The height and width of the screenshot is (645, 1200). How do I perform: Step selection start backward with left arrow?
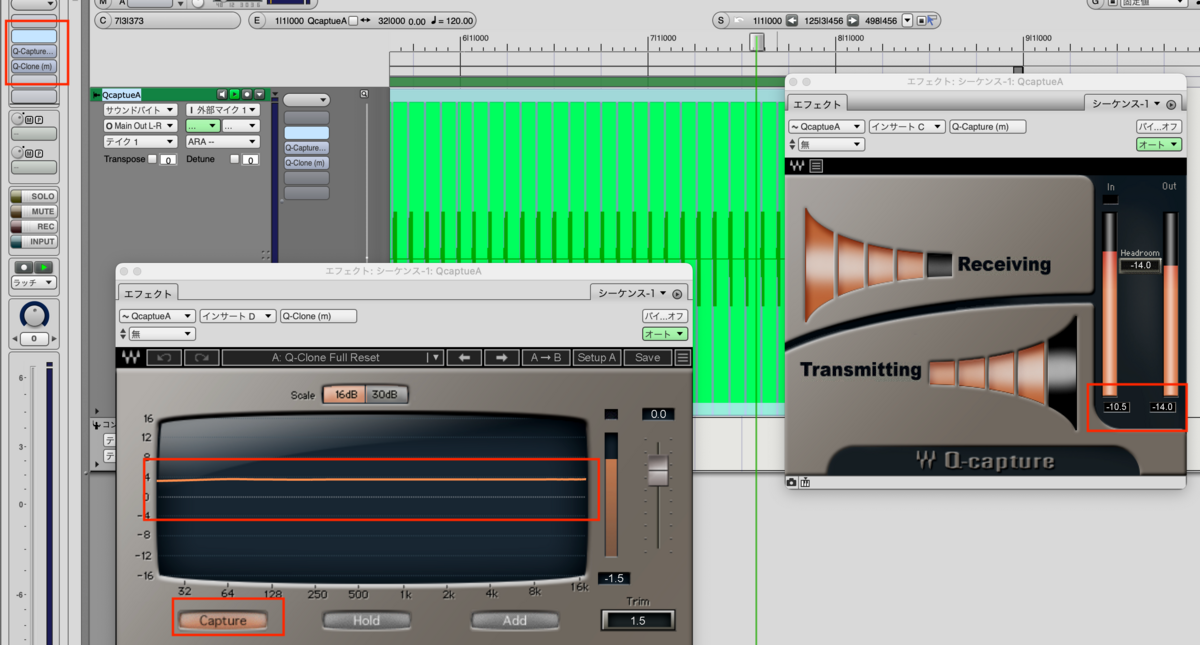click(792, 20)
